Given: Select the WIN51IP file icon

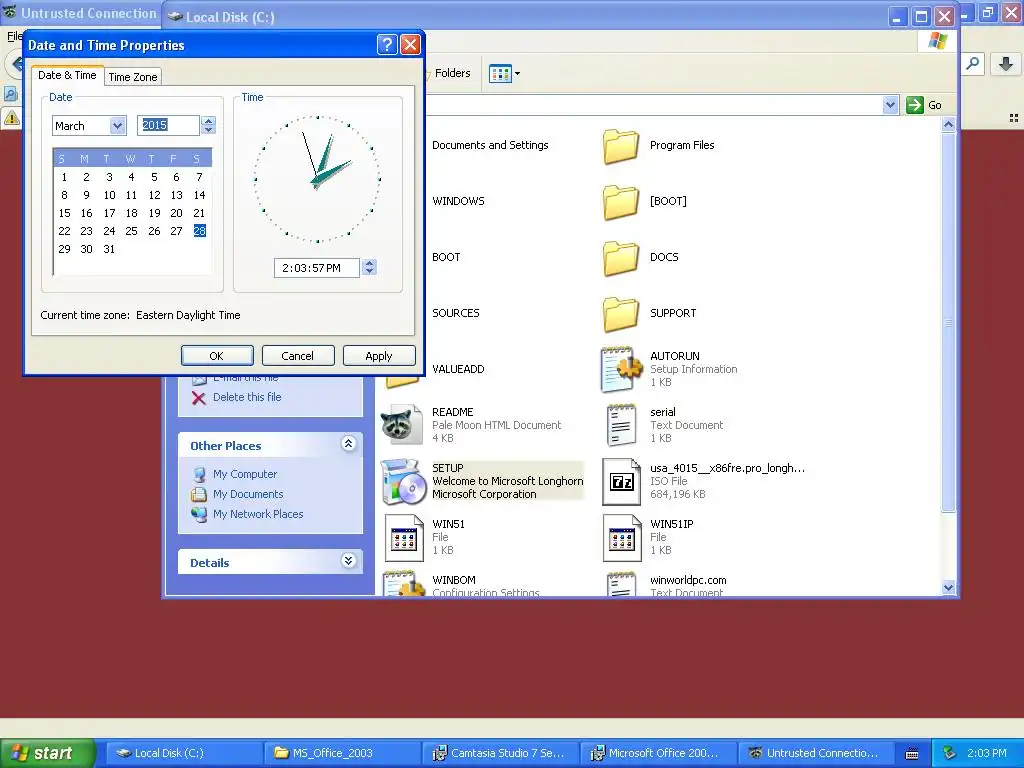Looking at the screenshot, I should tap(622, 537).
